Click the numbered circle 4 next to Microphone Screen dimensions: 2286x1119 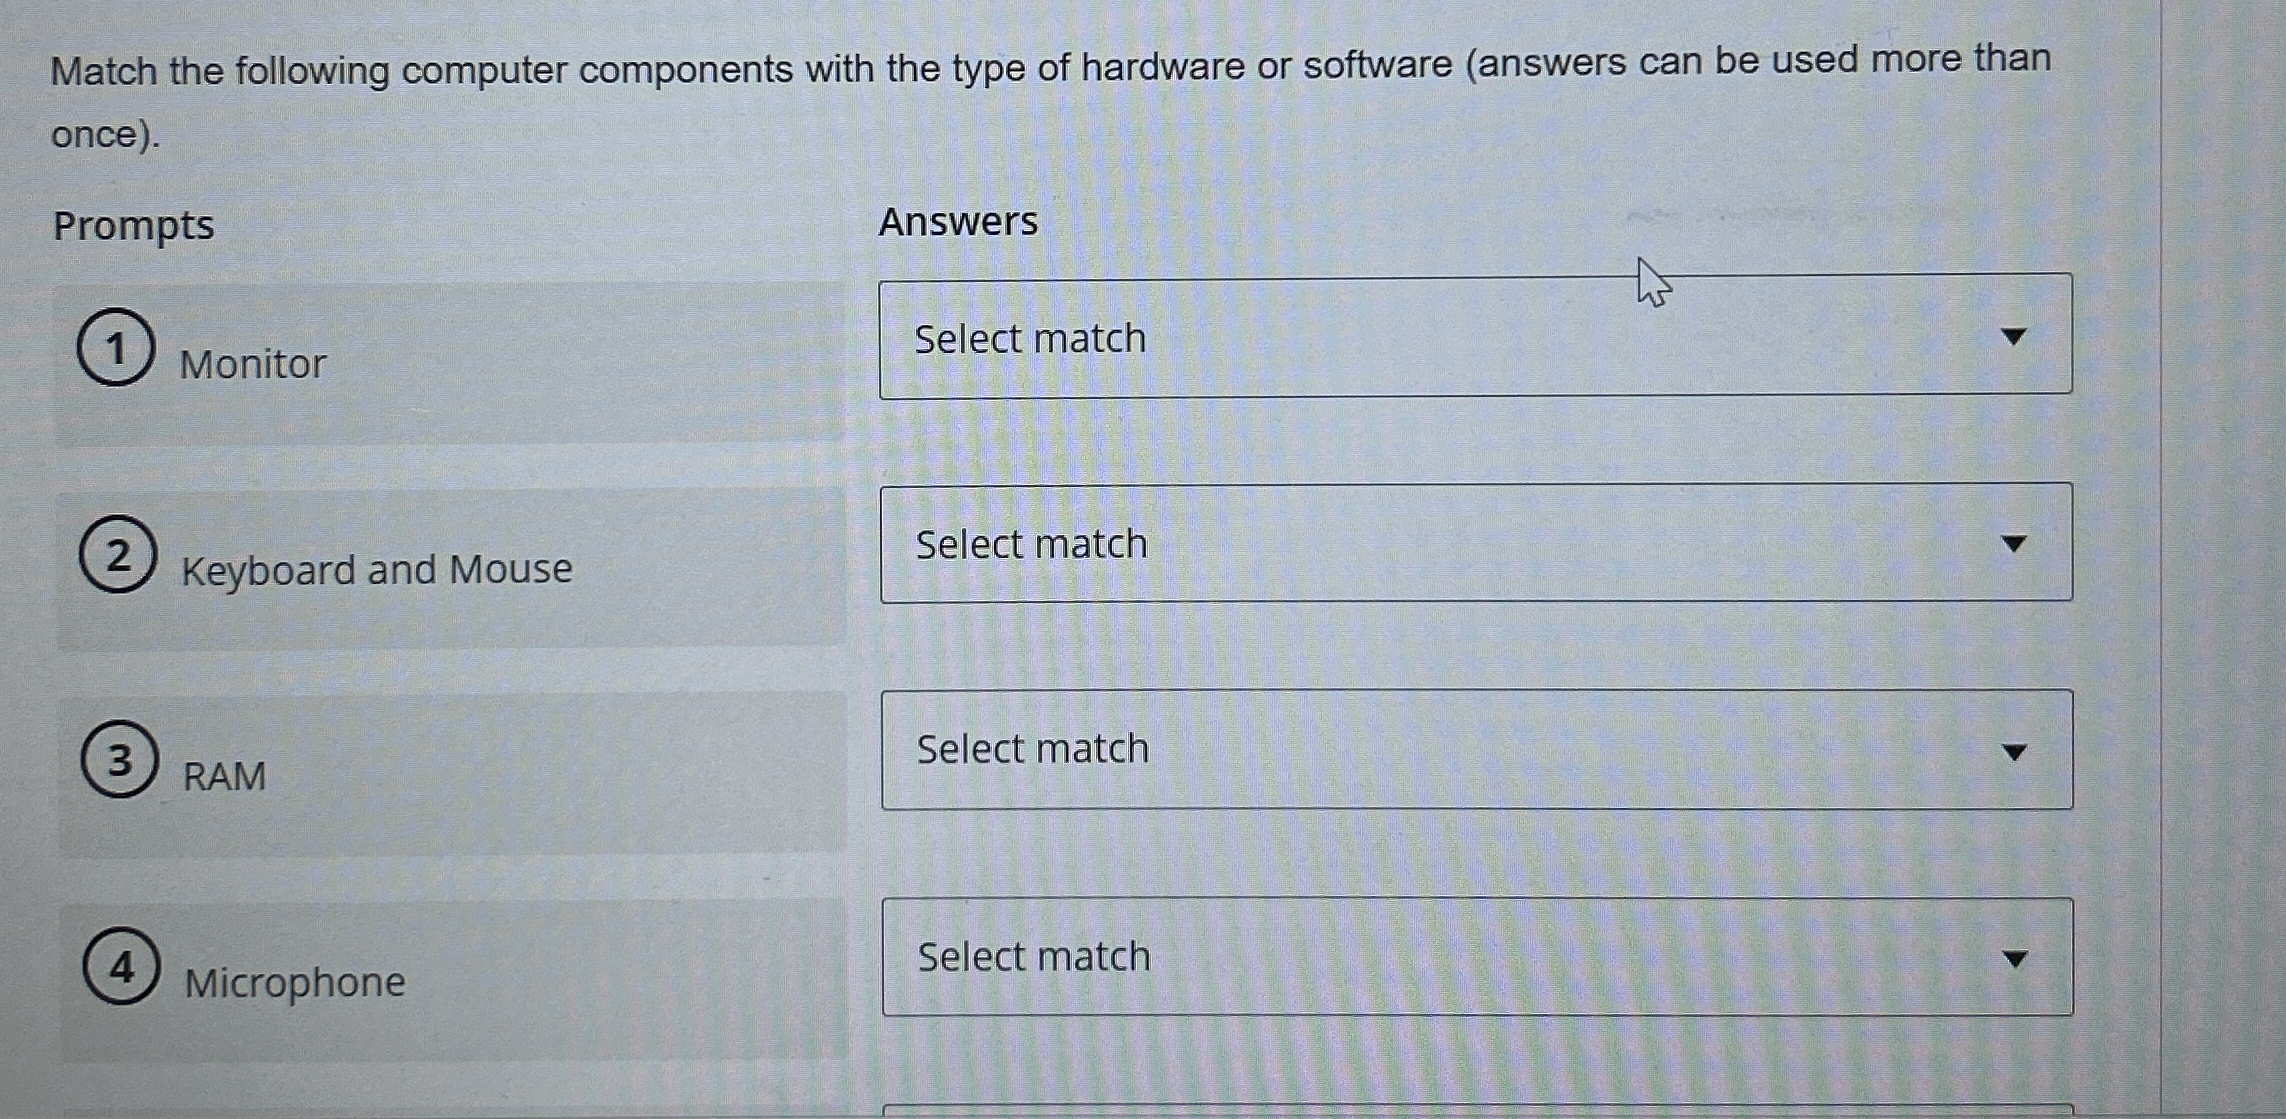[x=119, y=969]
